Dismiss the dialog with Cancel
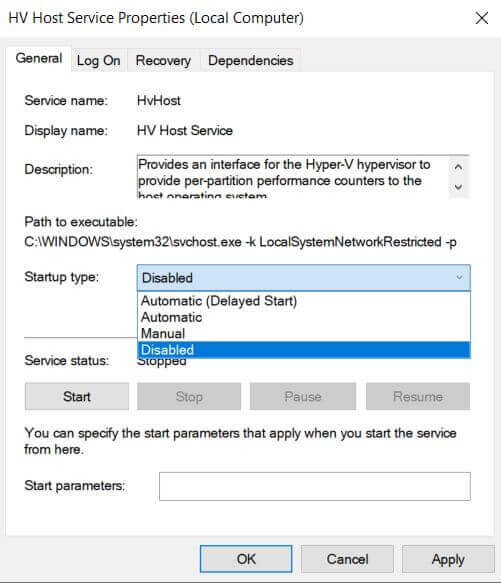 [347, 559]
